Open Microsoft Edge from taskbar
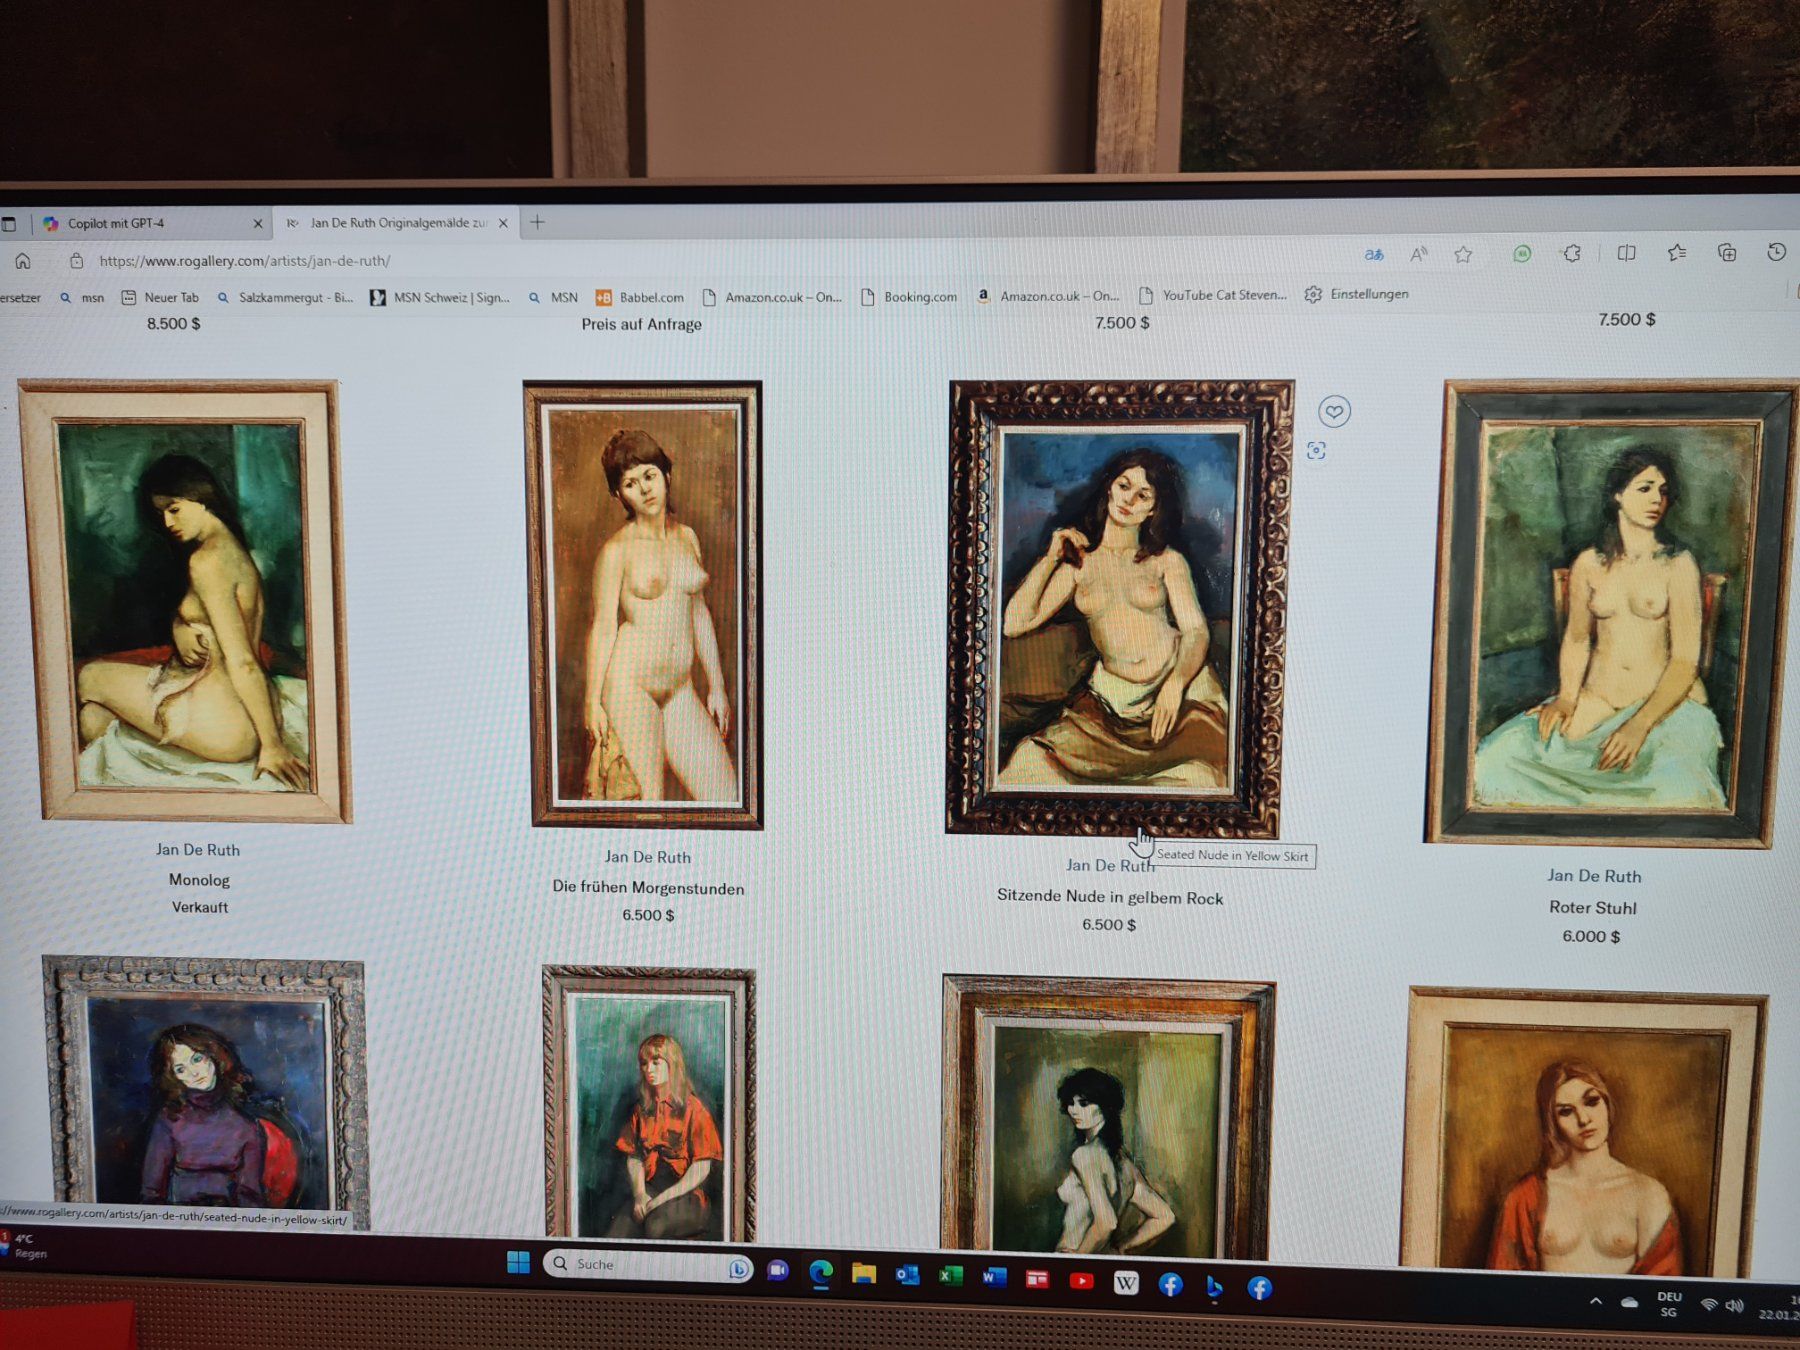 [x=821, y=1272]
